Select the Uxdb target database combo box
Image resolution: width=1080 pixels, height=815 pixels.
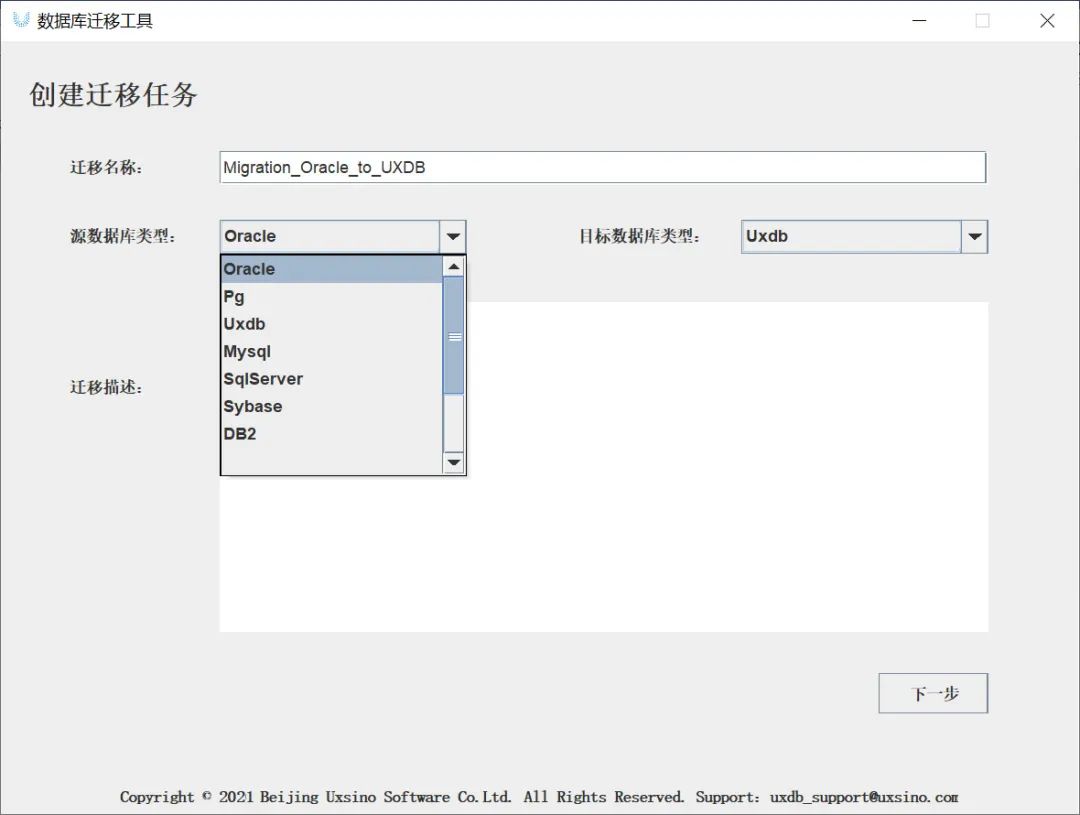coord(864,236)
